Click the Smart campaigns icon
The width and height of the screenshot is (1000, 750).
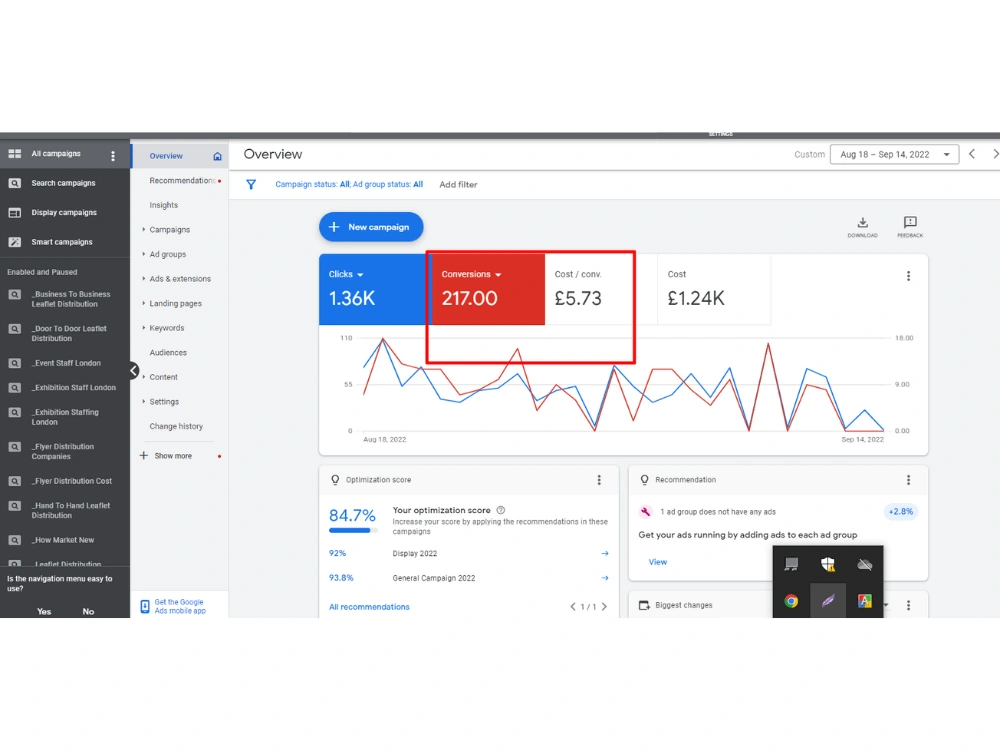(x=15, y=242)
